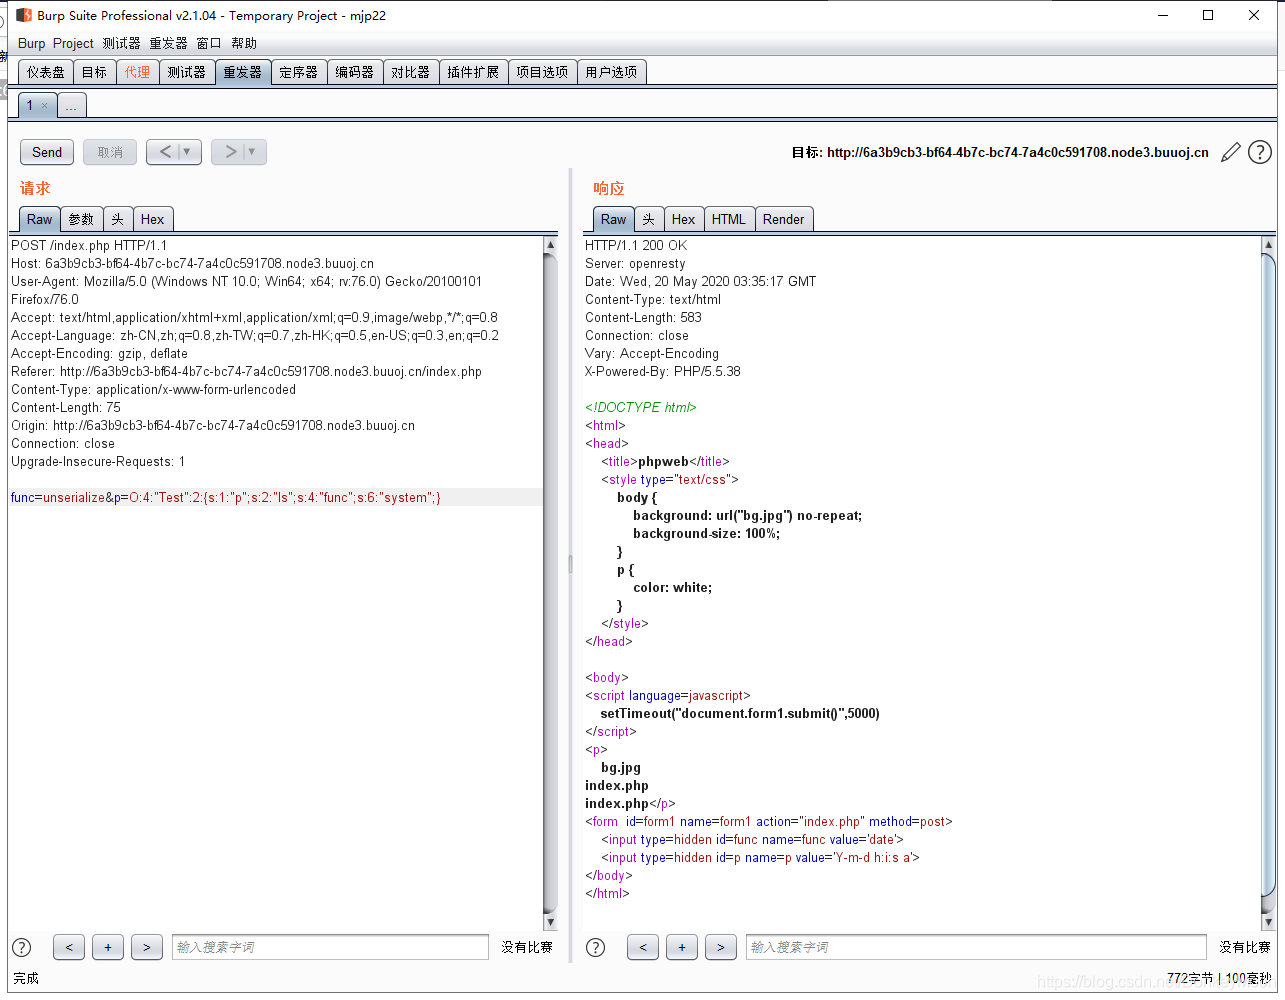Open the Burp menu
Screen dimensions: 1285x1000
click(x=32, y=43)
